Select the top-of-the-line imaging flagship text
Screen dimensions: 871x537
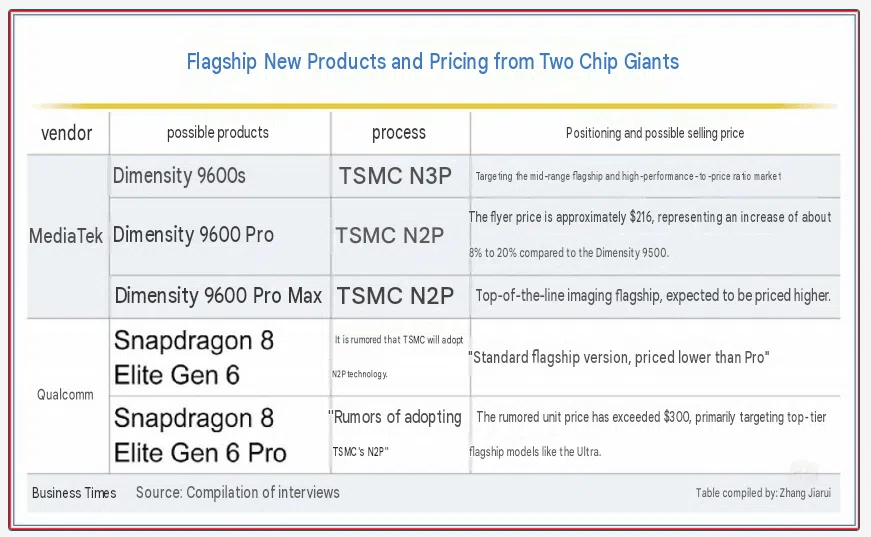click(x=653, y=295)
